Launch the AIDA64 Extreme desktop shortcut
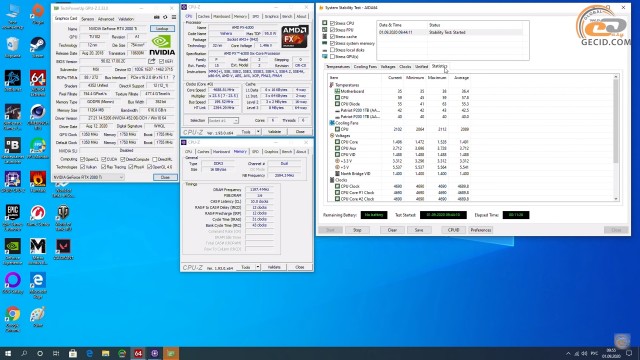Viewport: 640px width, 360px height. [x=38, y=83]
